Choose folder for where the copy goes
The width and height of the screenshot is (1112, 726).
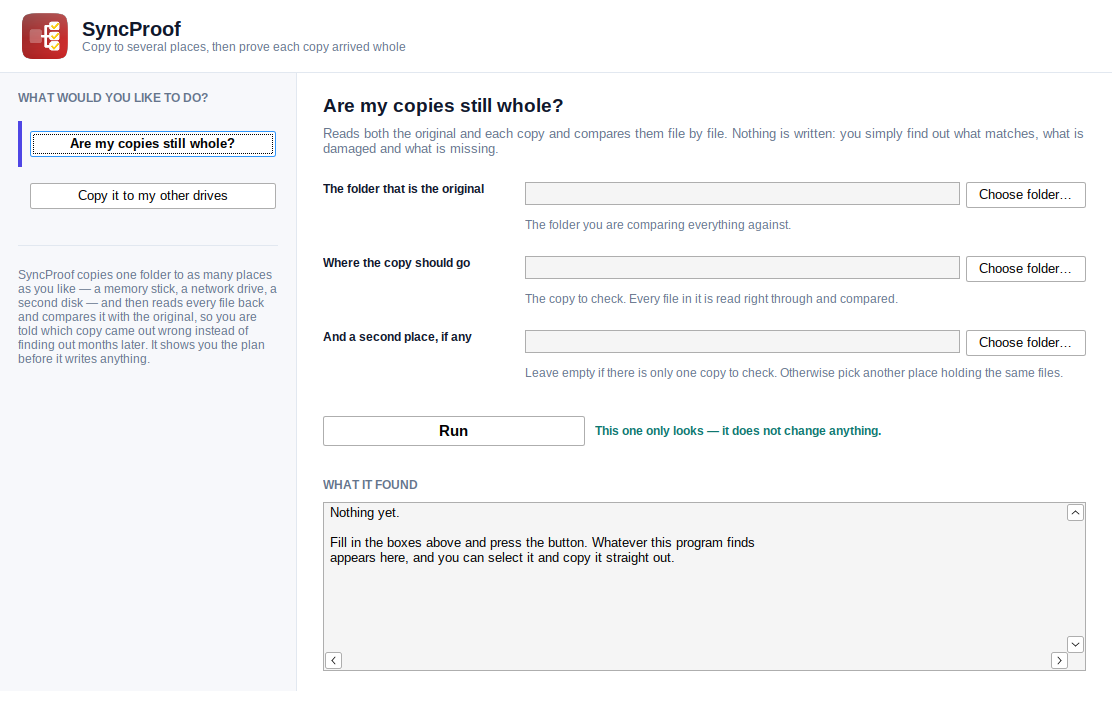pos(1025,269)
